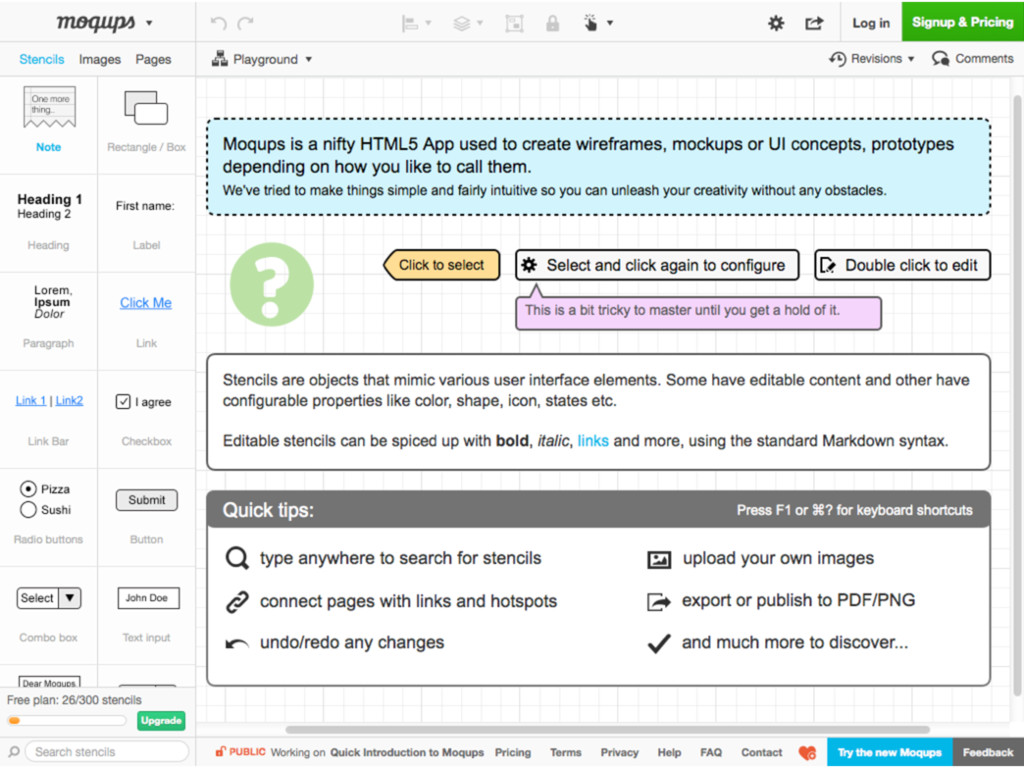Screen dimensions: 1024x768
Task: Select the Label stencil
Action: (x=146, y=223)
